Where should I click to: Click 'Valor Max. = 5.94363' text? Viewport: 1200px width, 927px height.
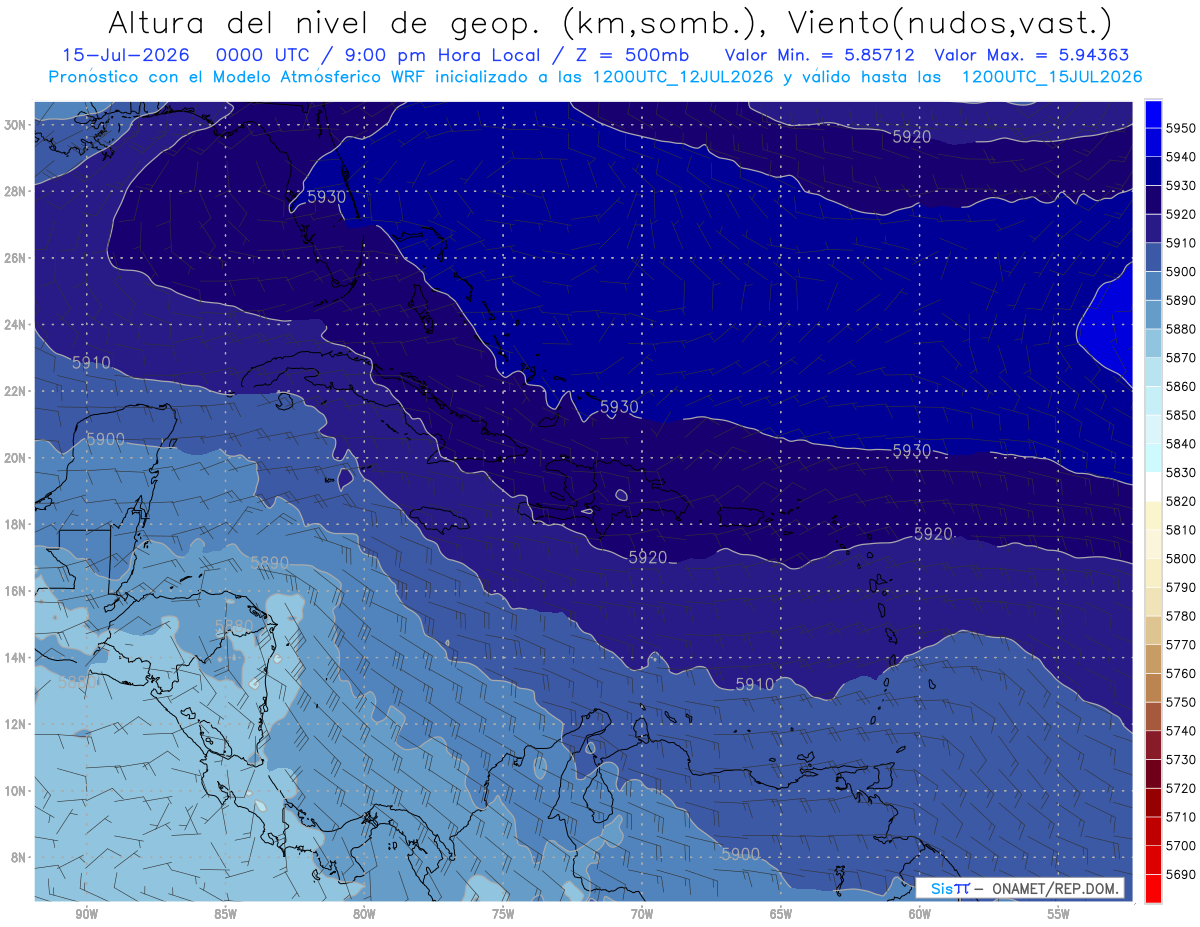click(1032, 55)
